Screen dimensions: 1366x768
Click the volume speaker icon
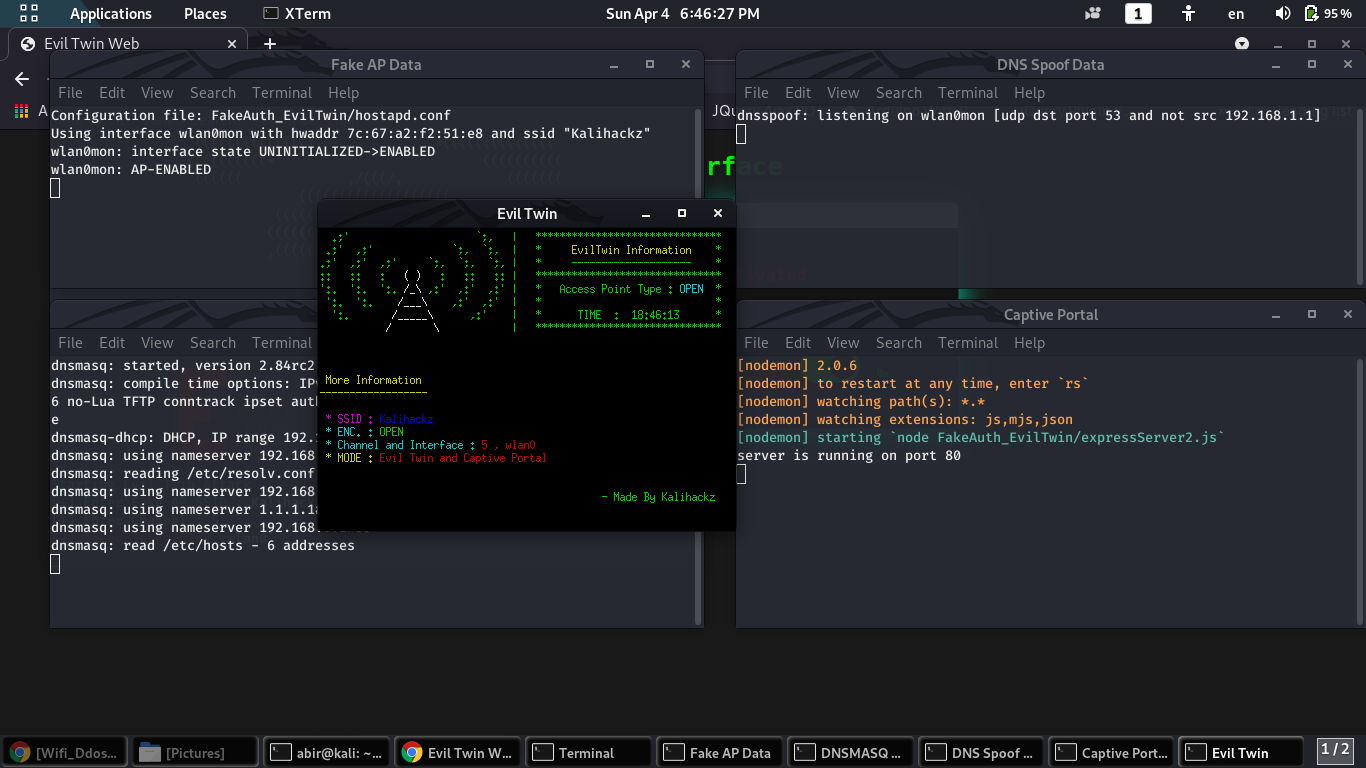tap(1283, 14)
